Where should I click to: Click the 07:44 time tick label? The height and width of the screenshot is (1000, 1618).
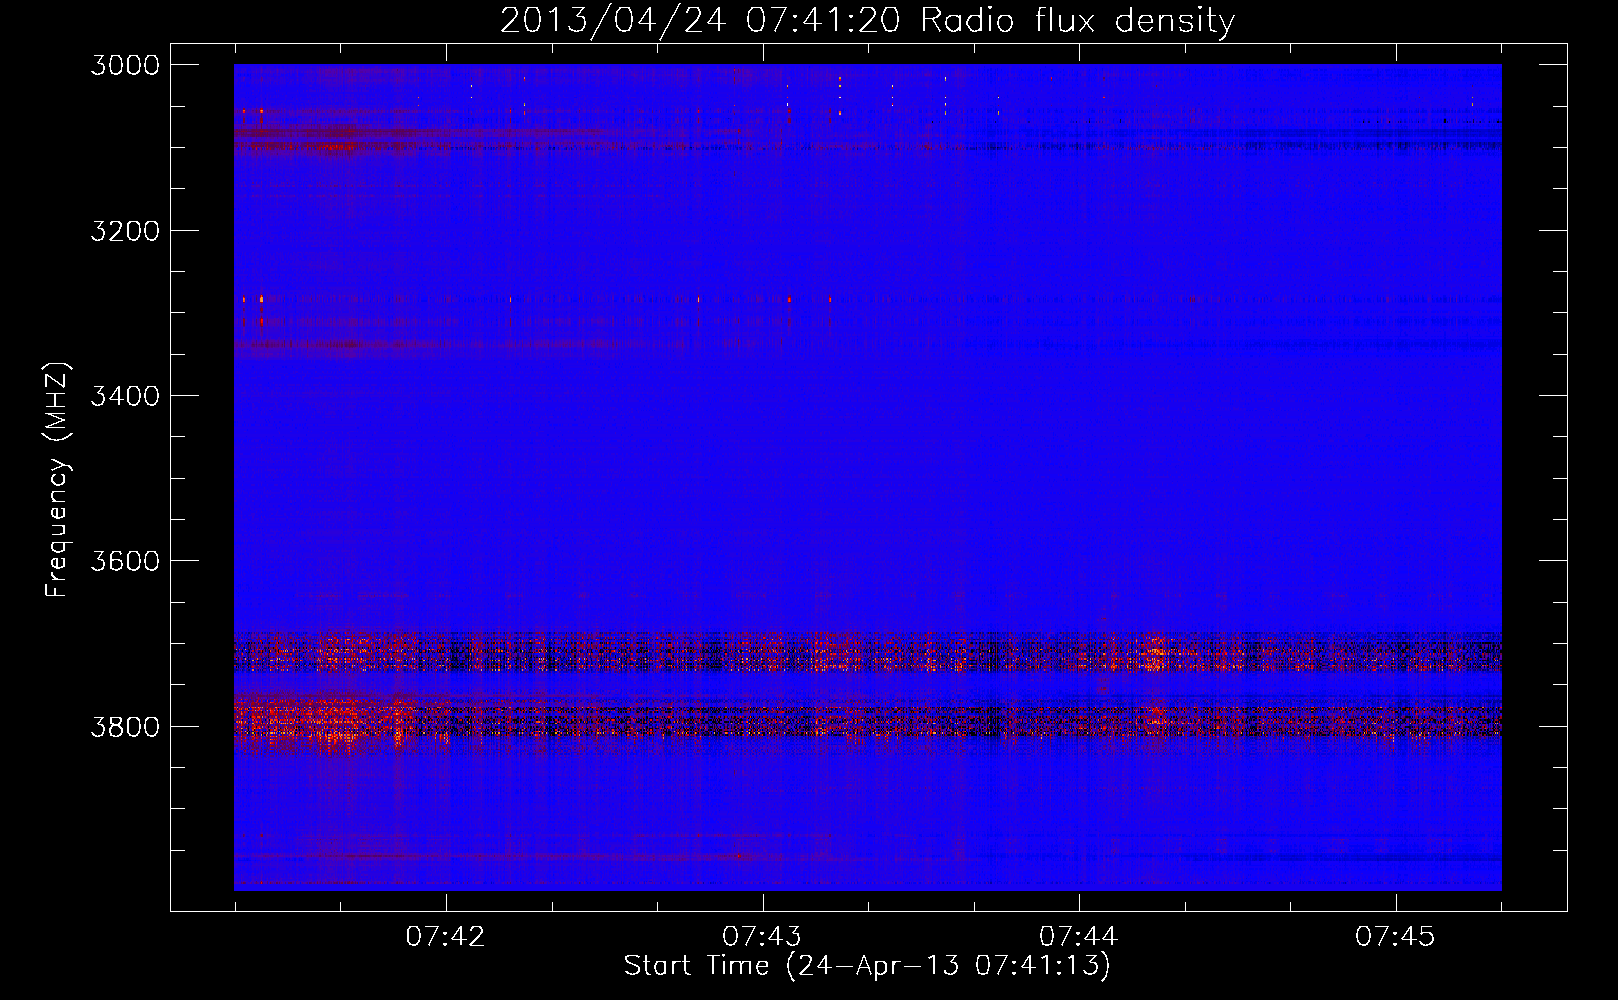(x=1078, y=937)
